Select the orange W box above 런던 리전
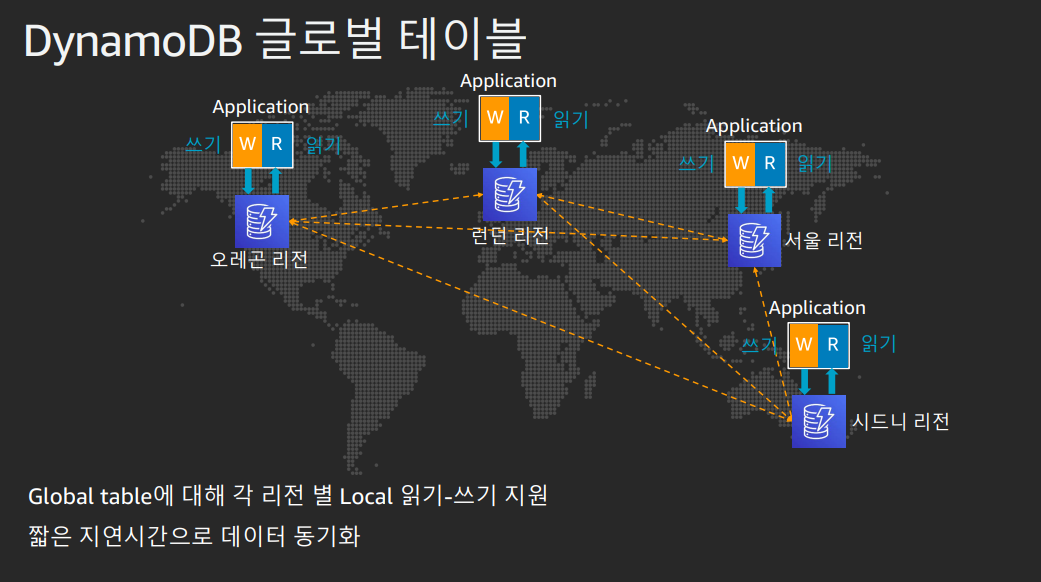Viewport: 1041px width, 582px height. click(x=495, y=118)
